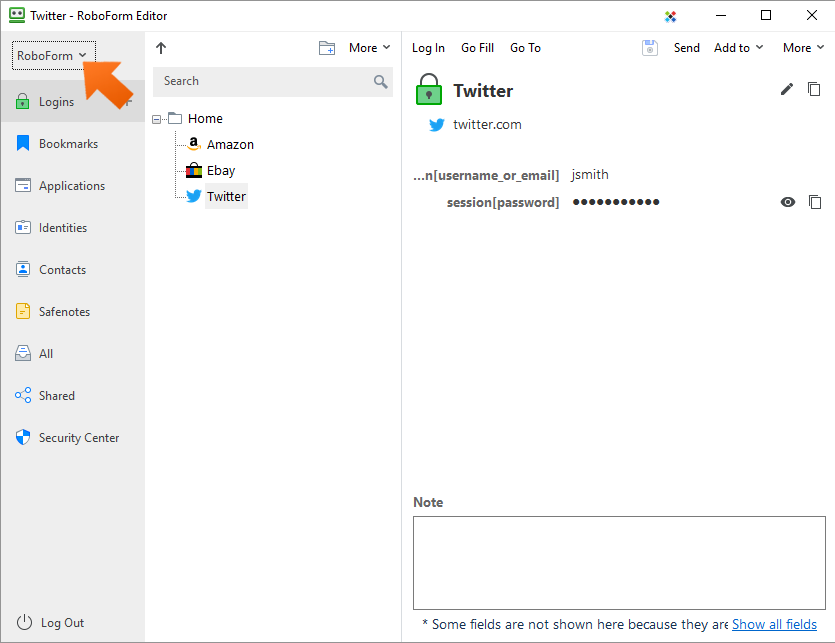Click Go To button

526,48
